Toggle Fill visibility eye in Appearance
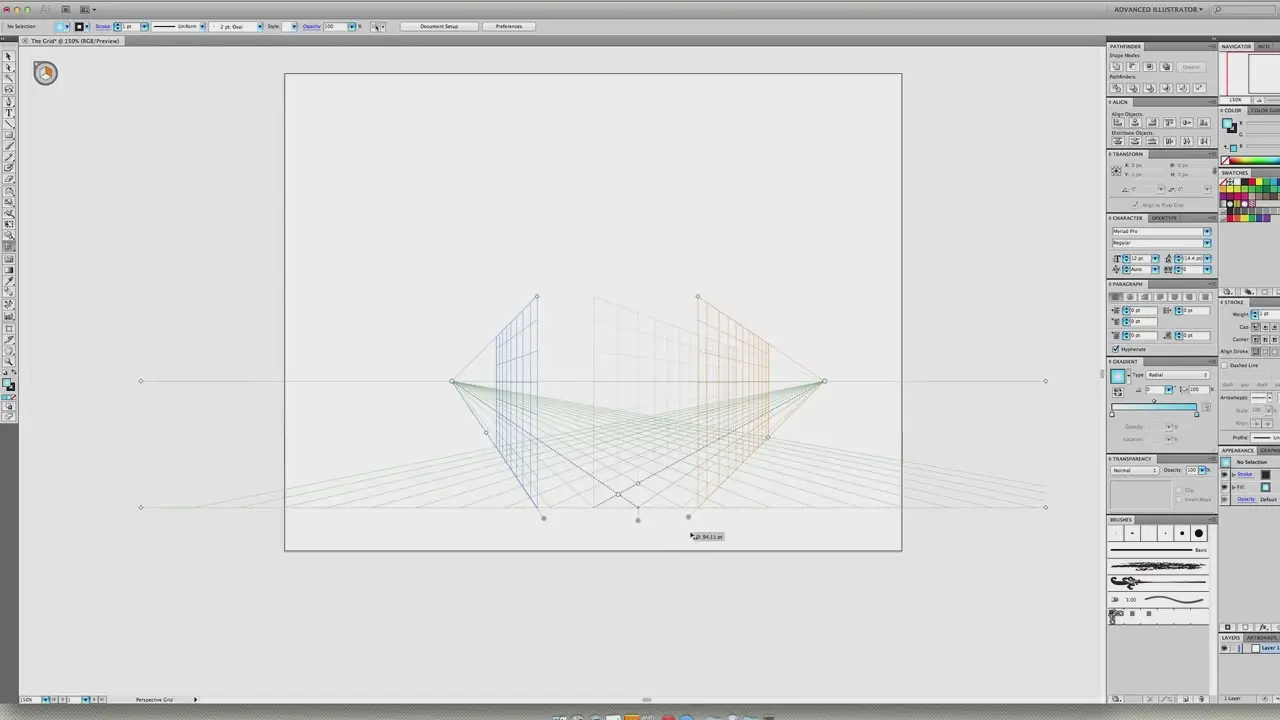The height and width of the screenshot is (720, 1280). pyautogui.click(x=1225, y=487)
